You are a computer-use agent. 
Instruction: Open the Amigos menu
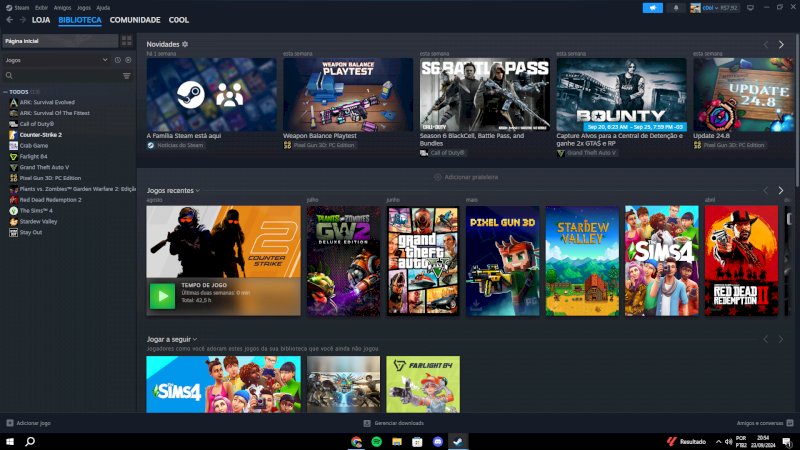62,8
